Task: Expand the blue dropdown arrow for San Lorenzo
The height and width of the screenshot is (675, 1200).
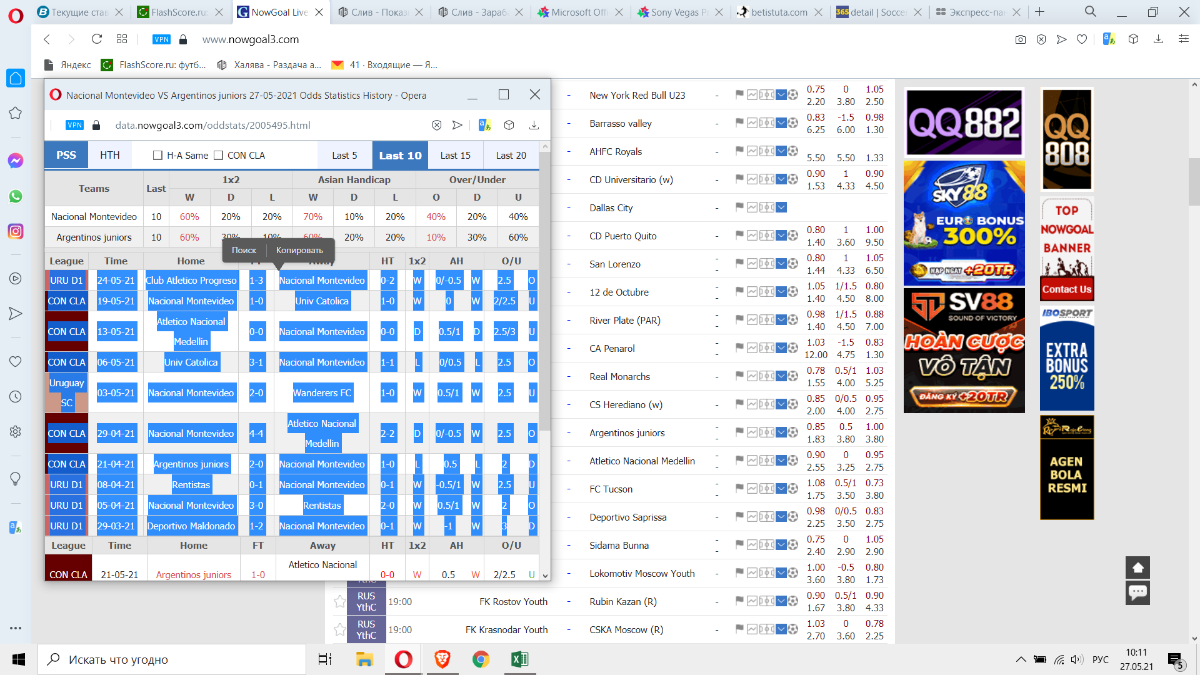Action: (x=781, y=264)
